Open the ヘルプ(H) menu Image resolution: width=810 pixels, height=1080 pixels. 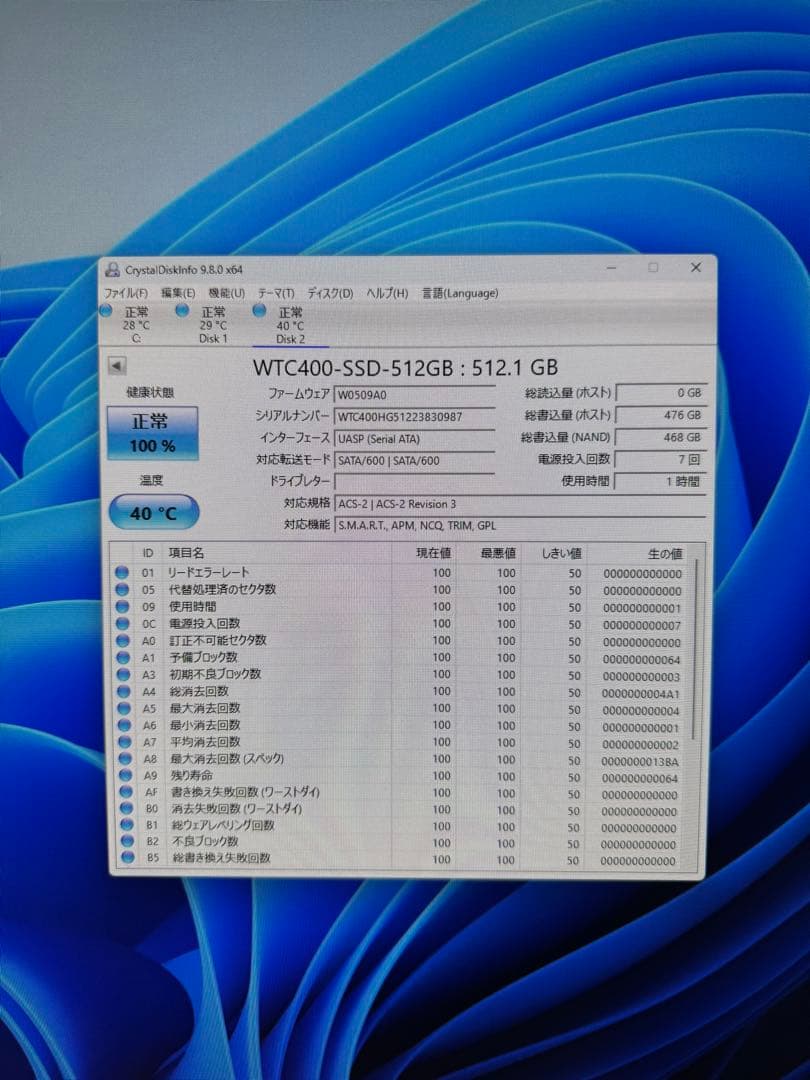387,293
